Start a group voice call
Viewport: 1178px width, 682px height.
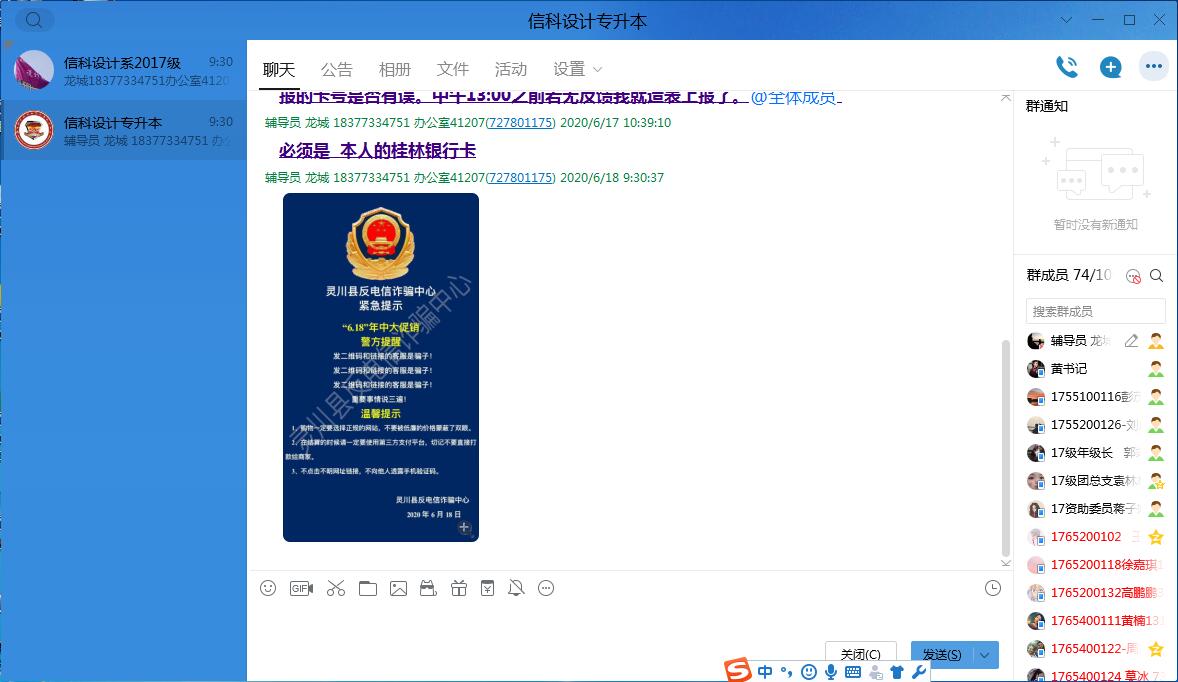pos(1067,68)
